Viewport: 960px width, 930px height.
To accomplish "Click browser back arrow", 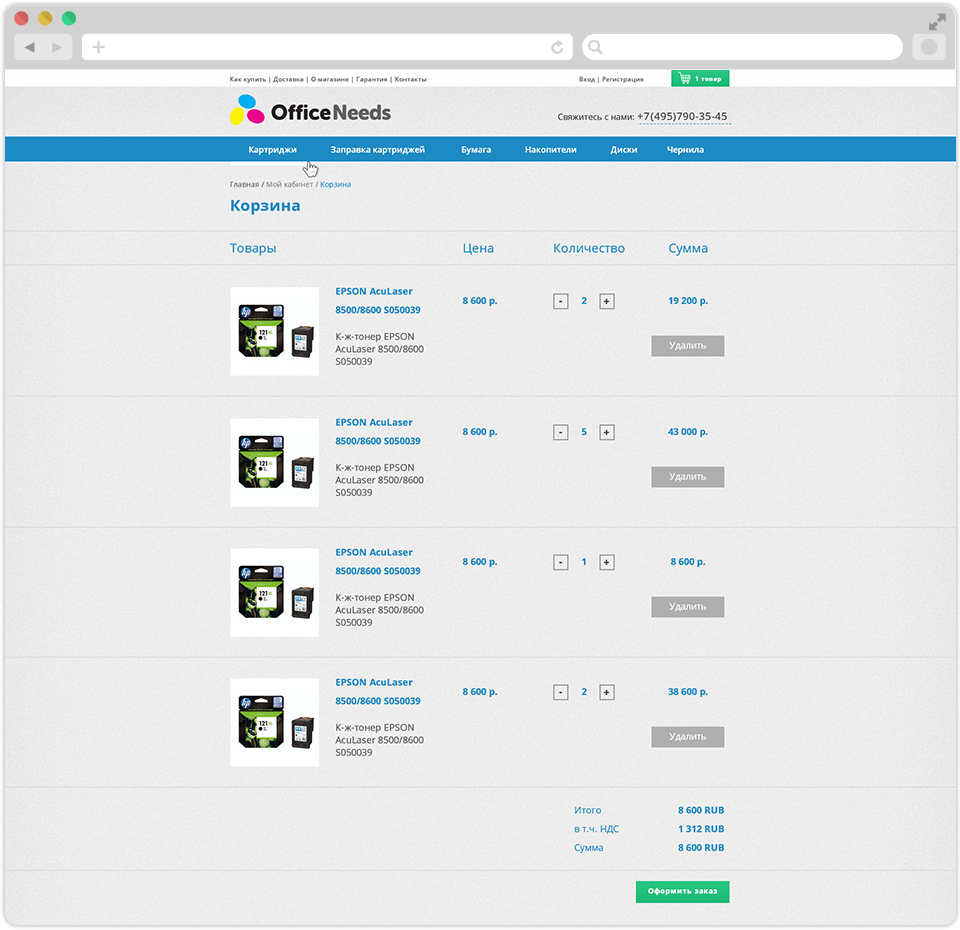I will coord(30,47).
